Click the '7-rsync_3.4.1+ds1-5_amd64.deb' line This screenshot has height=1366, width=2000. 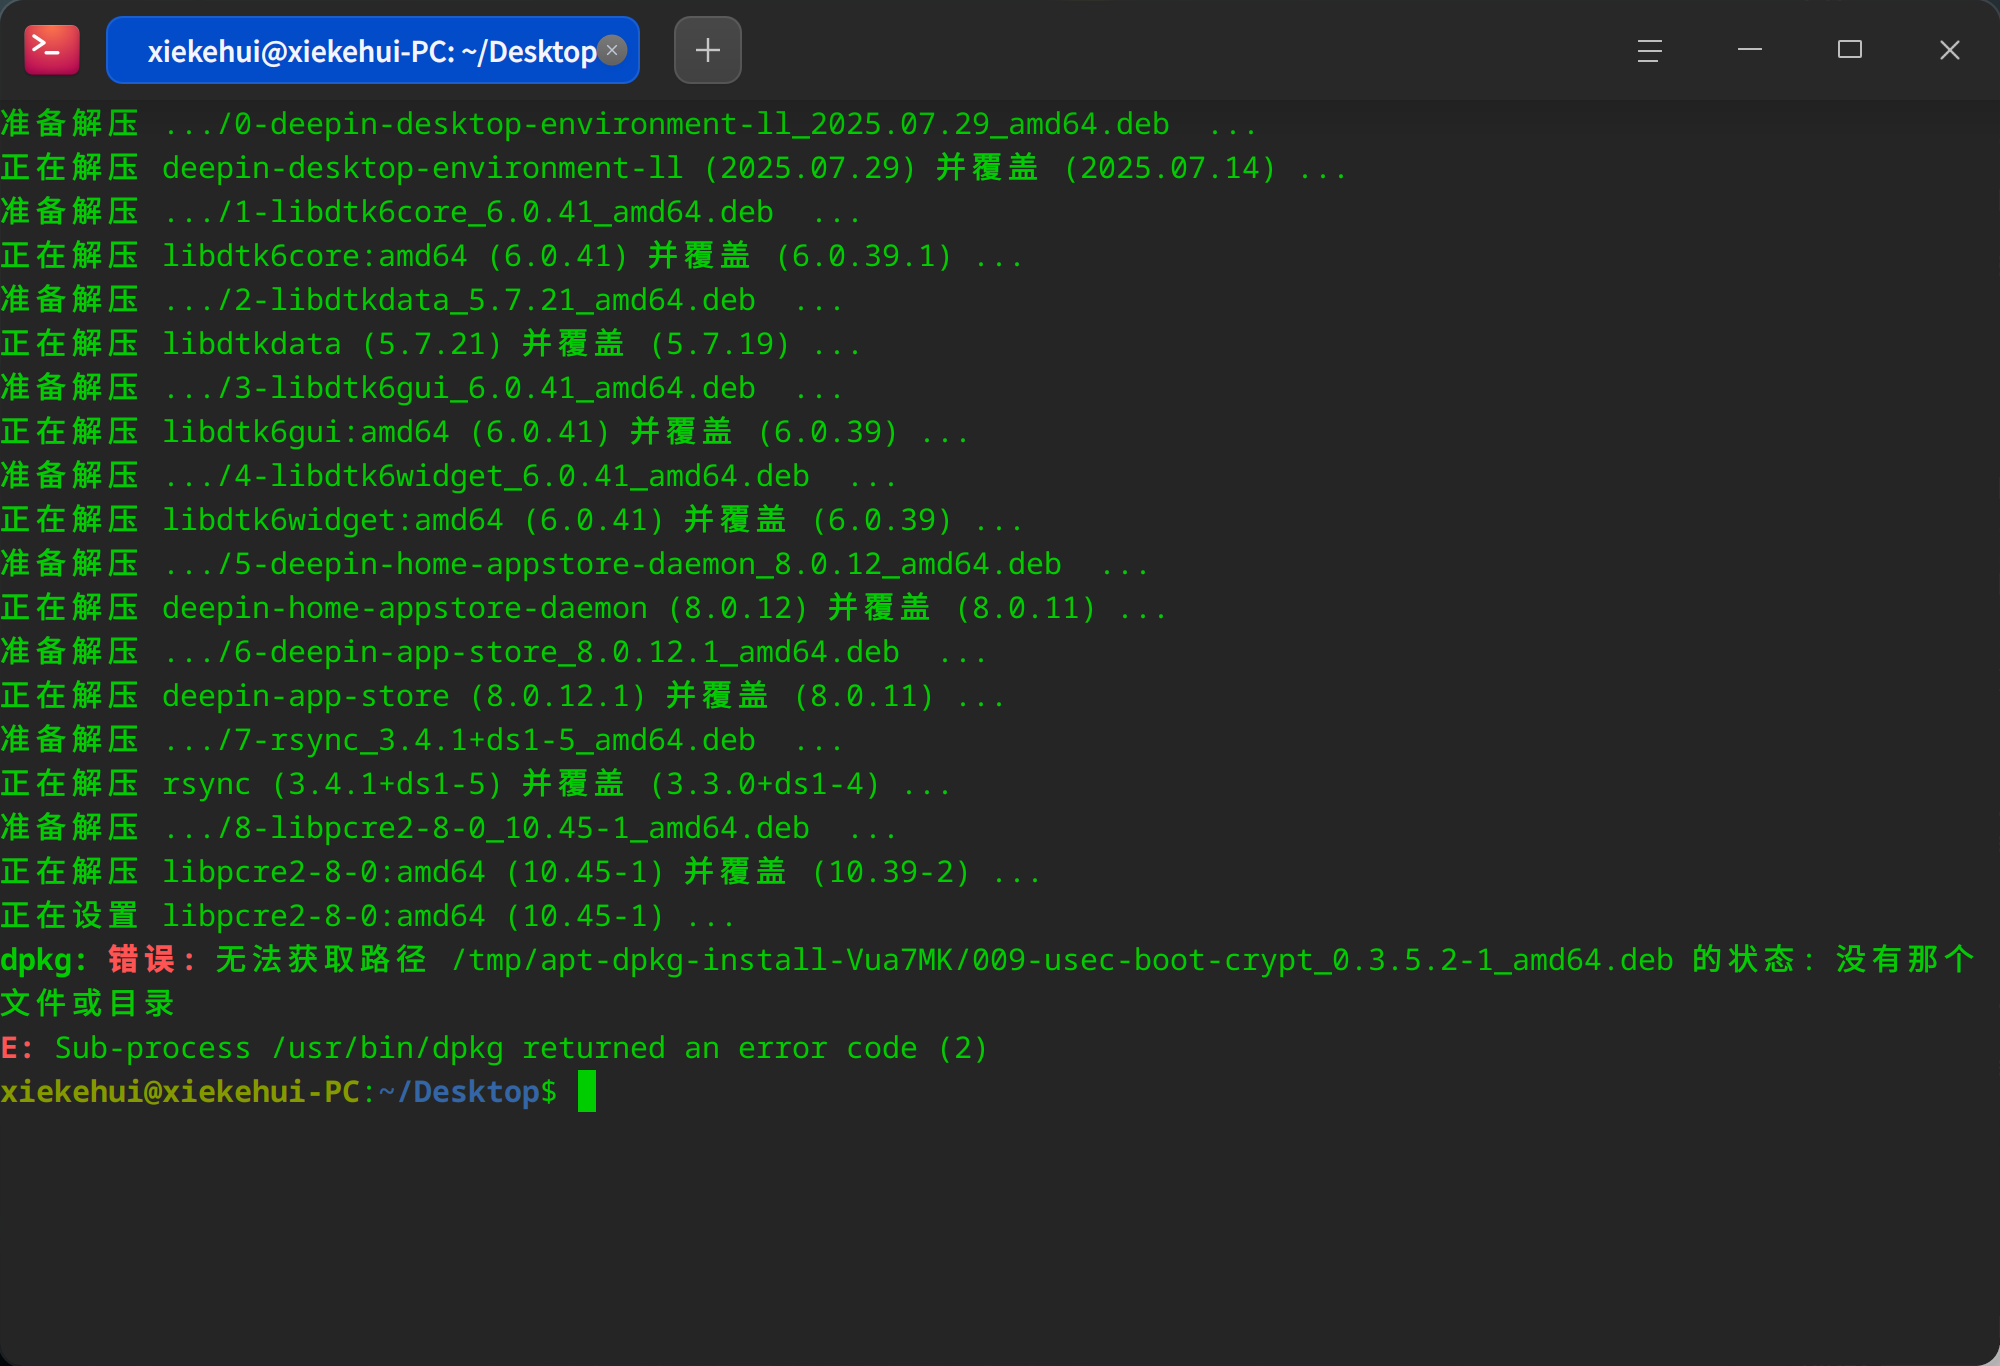pyautogui.click(x=422, y=740)
